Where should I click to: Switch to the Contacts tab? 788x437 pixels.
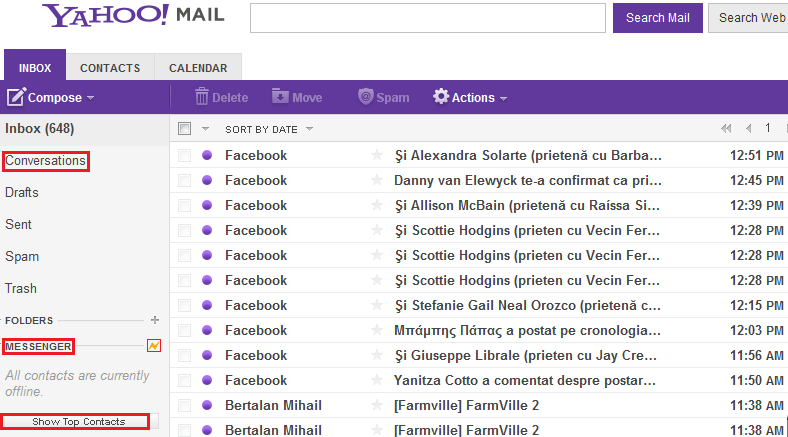tap(110, 68)
